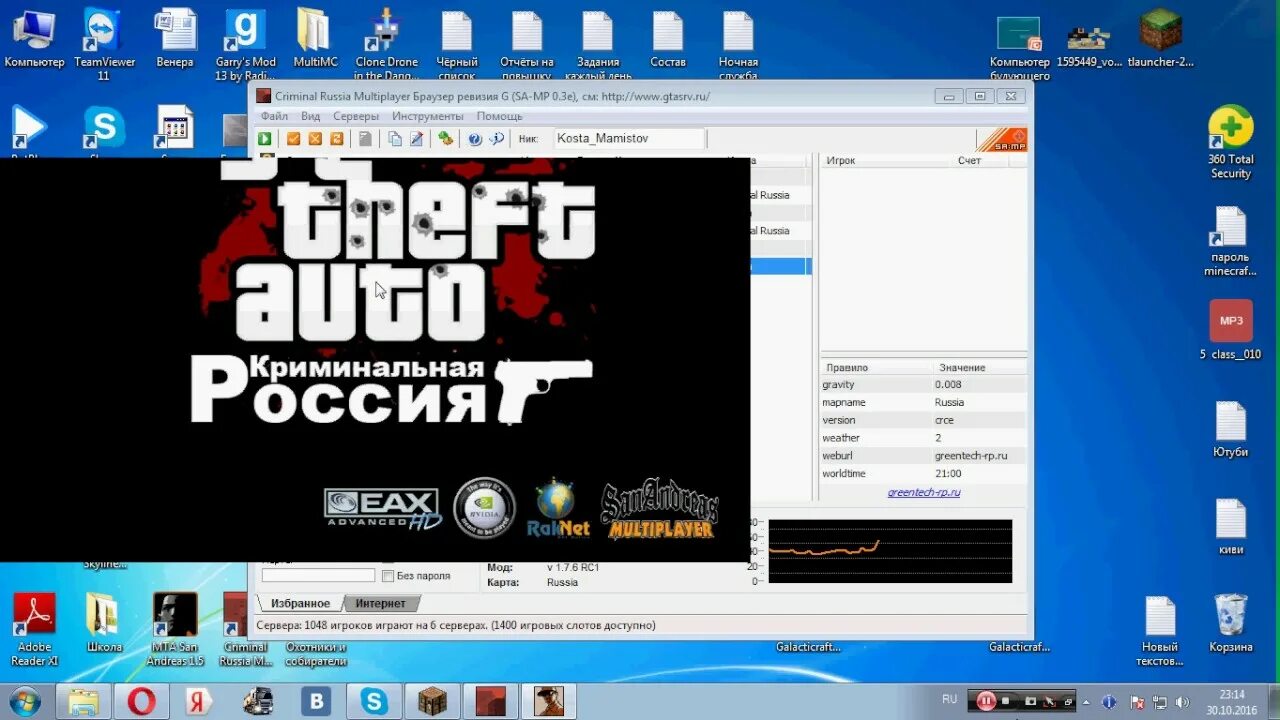This screenshot has width=1280, height=720.
Task: Select the 5 class__010 MP3 file icon
Action: pos(1230,330)
